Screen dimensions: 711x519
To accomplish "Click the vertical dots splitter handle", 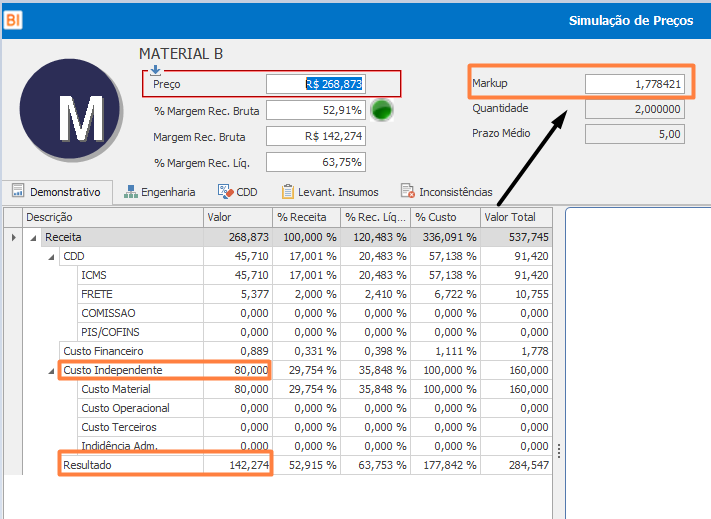I will tap(559, 451).
